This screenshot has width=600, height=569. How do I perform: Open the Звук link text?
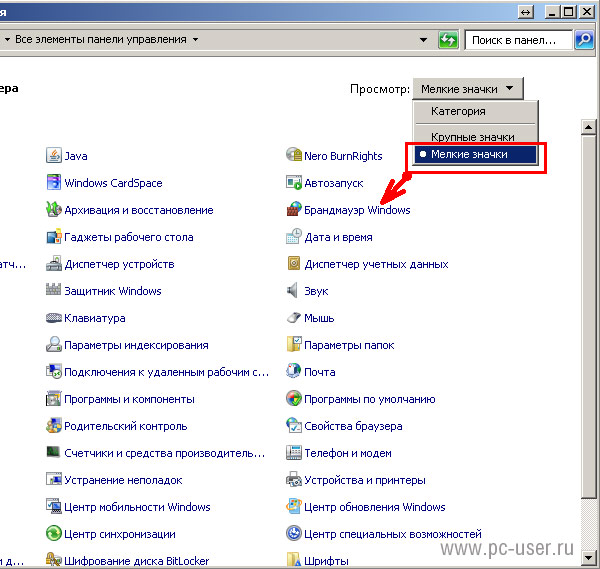tap(316, 291)
